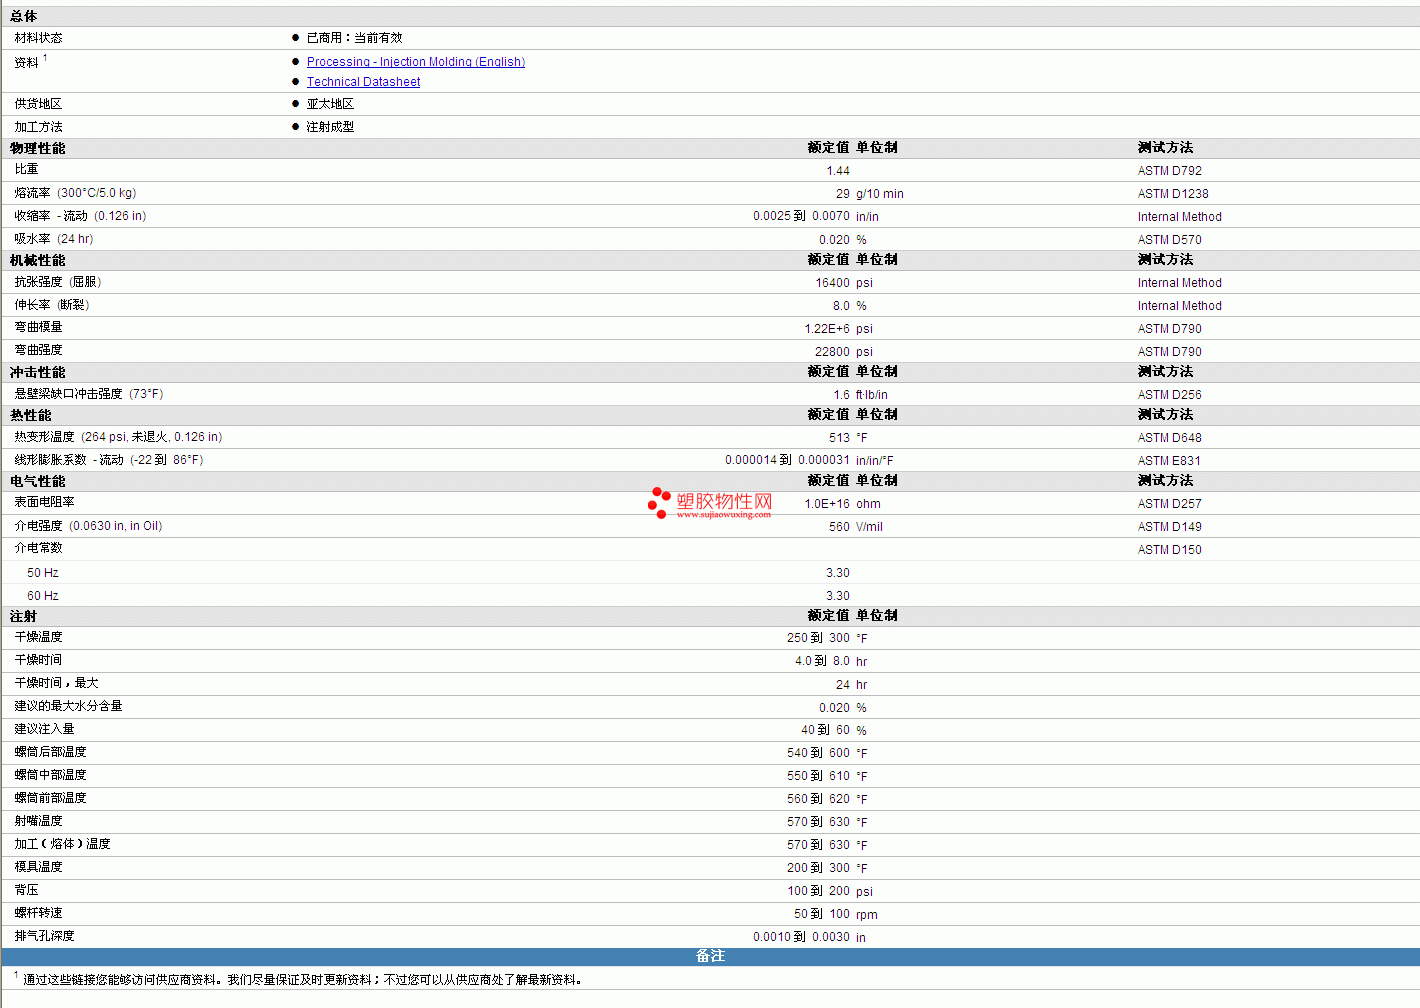The height and width of the screenshot is (1008, 1420).
Task: Select the 伸长率 (断裂) label
Action: point(52,305)
